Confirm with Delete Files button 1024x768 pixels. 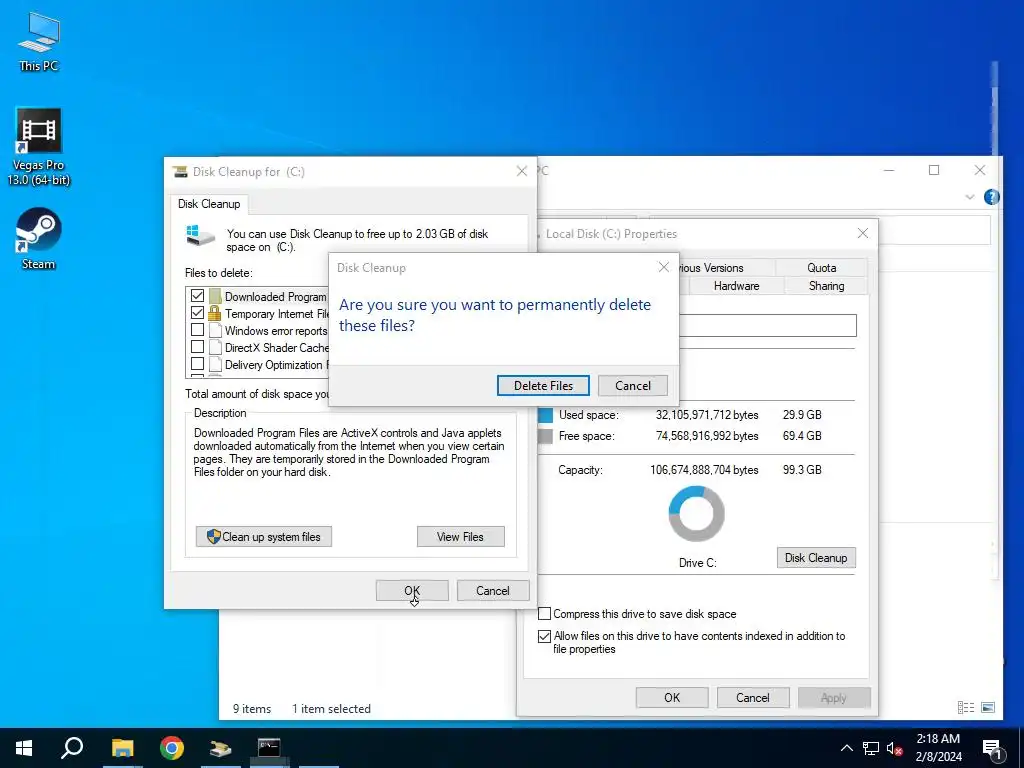tap(543, 385)
